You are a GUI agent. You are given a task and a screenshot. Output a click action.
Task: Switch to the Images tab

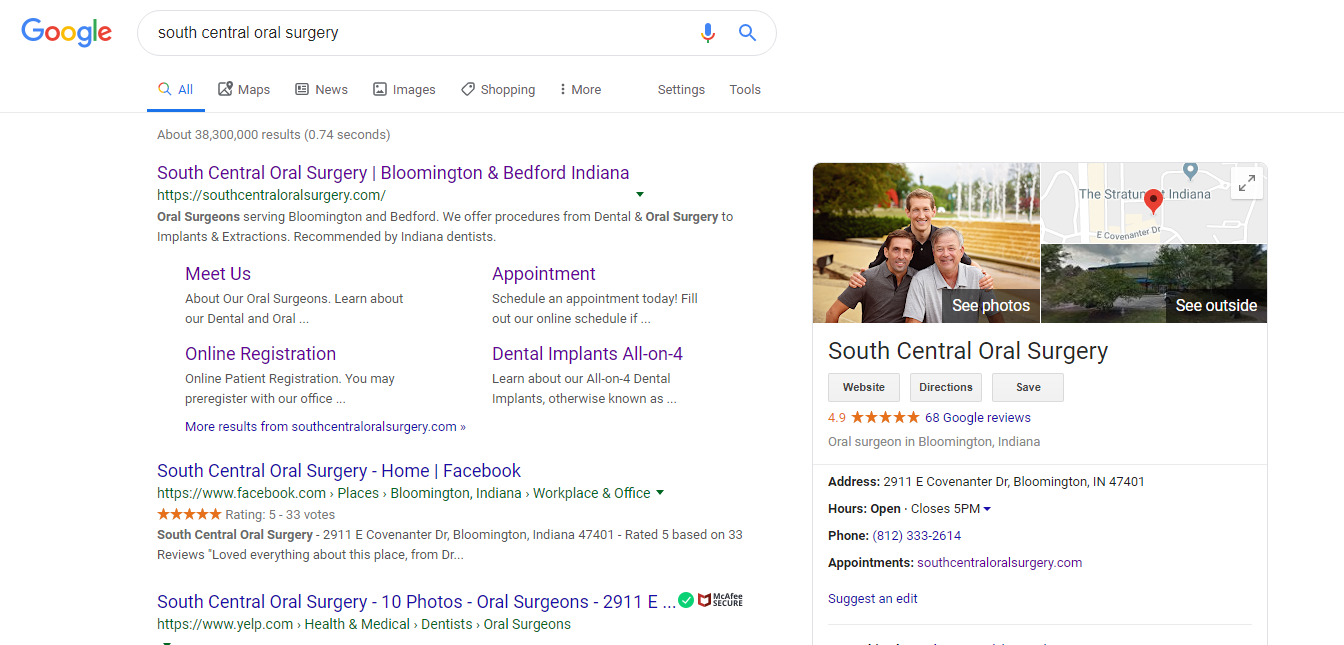(x=404, y=89)
